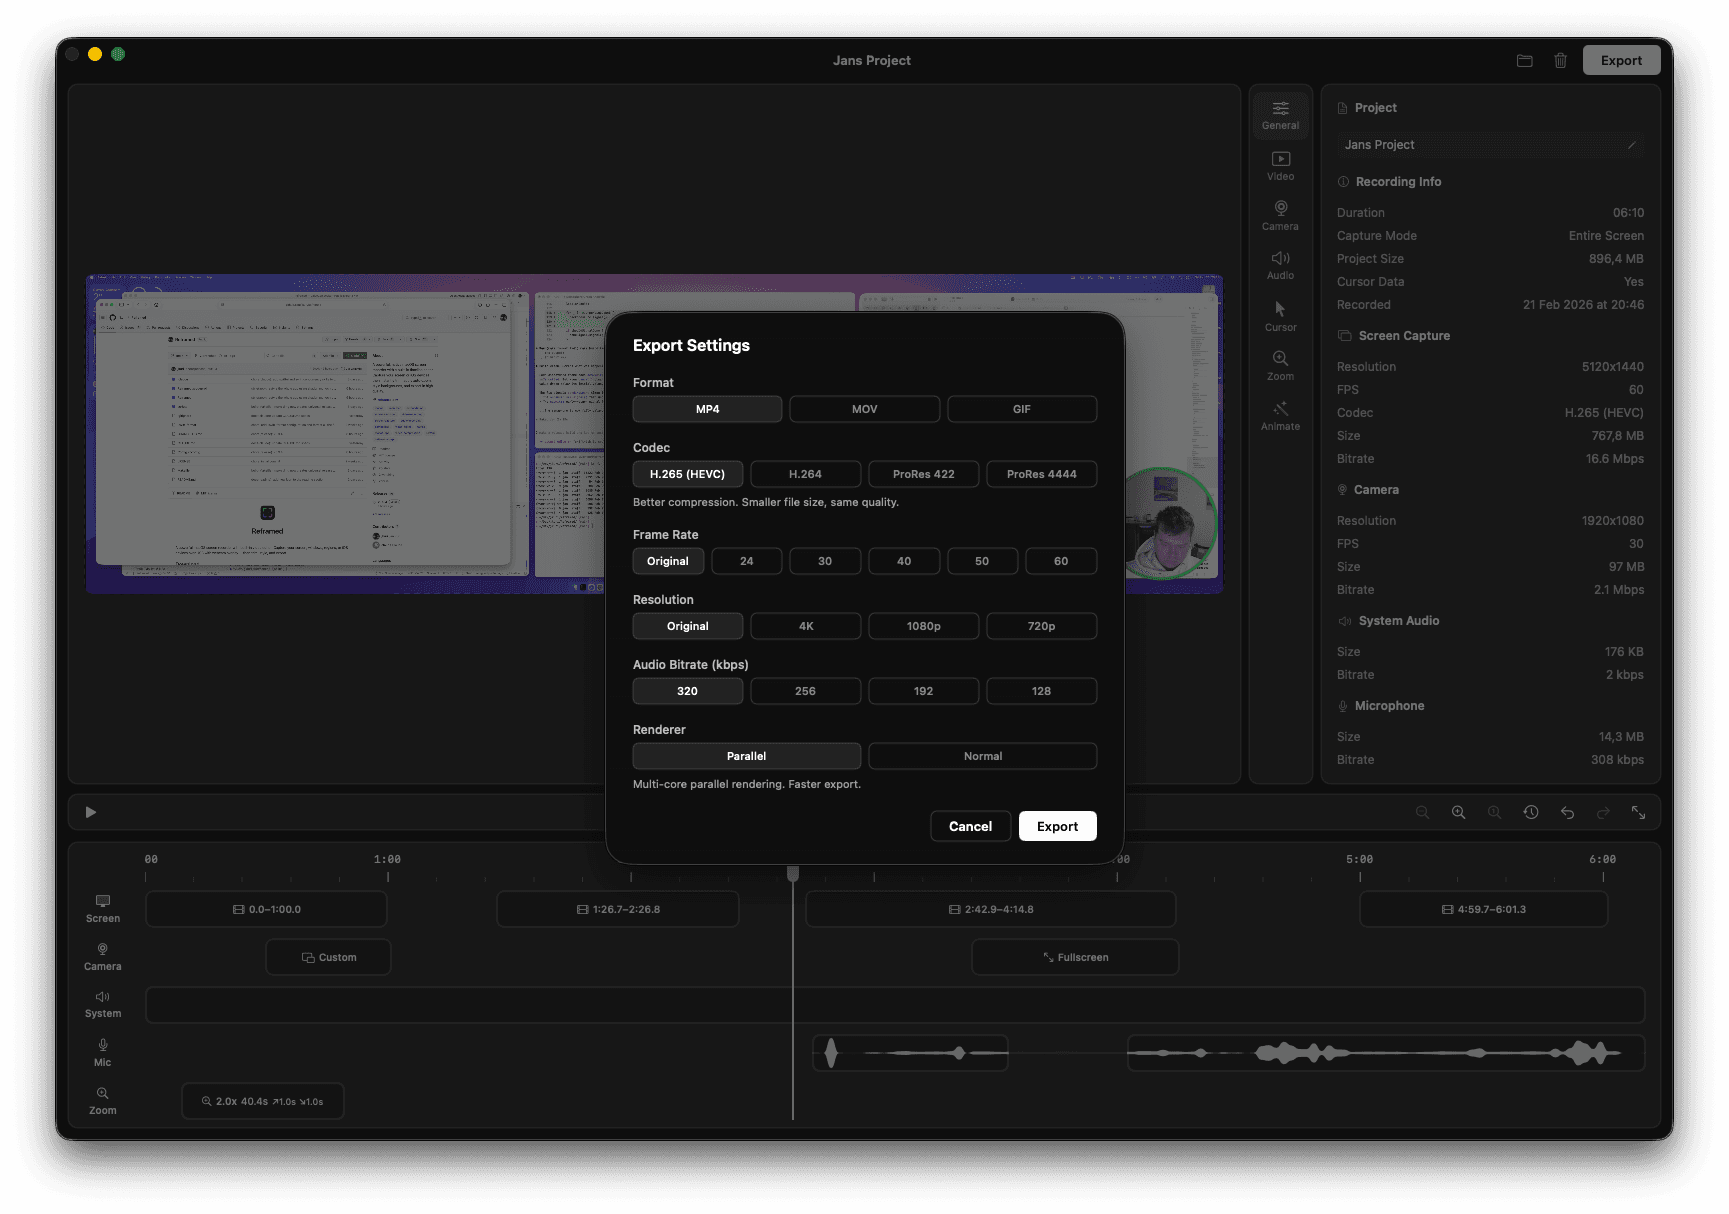Switch renderer to Normal
The width and height of the screenshot is (1729, 1214).
point(982,756)
